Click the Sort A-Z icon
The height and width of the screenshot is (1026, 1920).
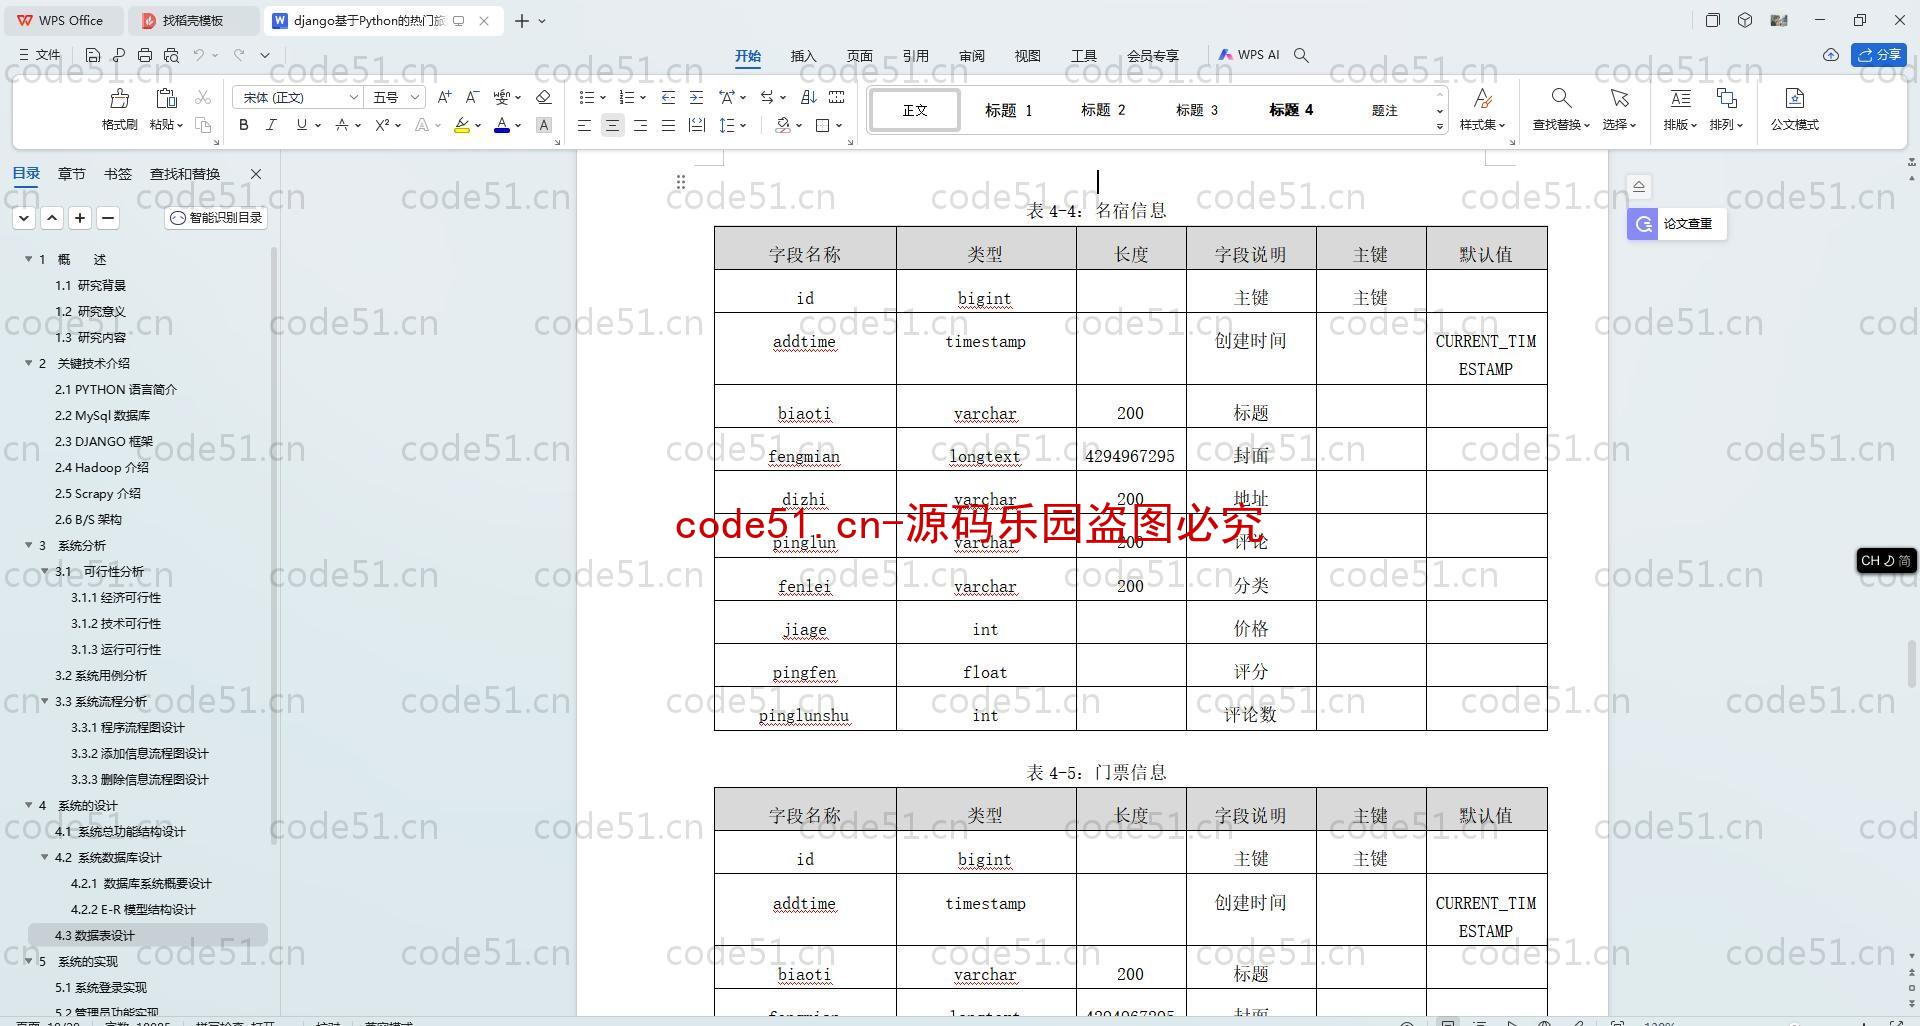coord(809,97)
